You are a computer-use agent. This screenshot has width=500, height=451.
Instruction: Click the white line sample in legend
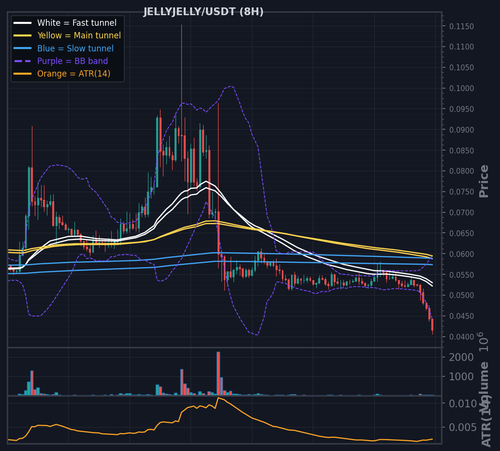coord(23,23)
